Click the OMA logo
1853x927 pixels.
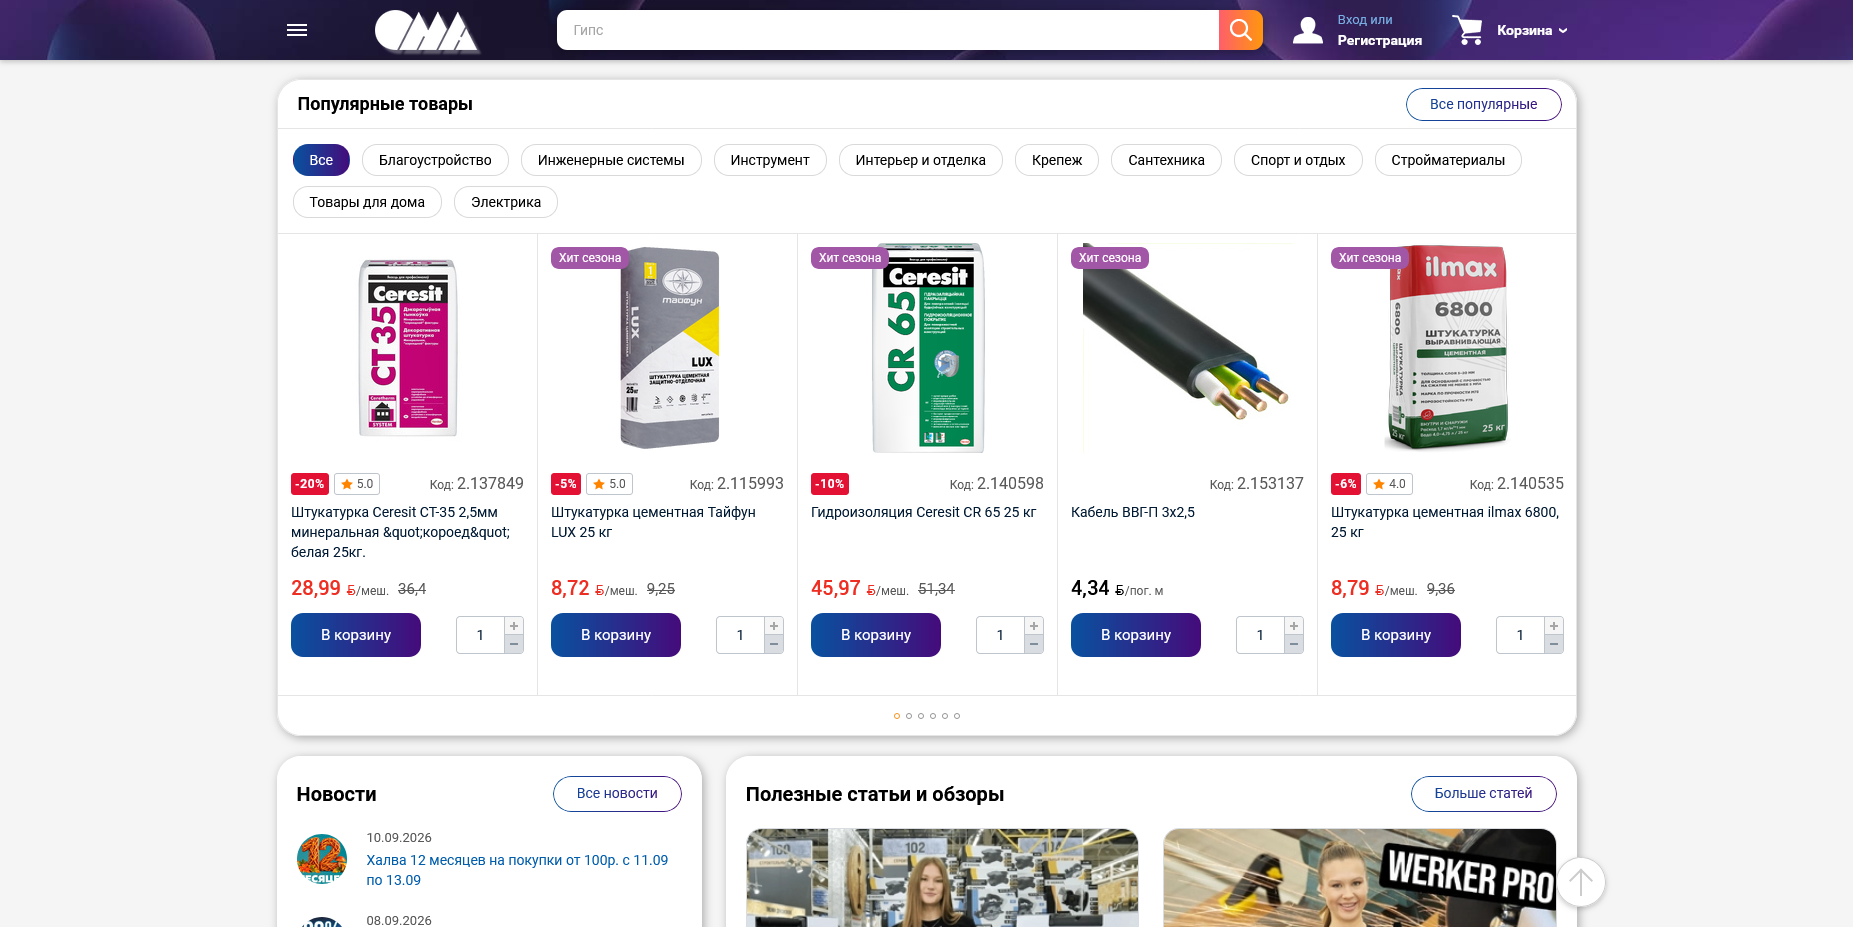[427, 31]
